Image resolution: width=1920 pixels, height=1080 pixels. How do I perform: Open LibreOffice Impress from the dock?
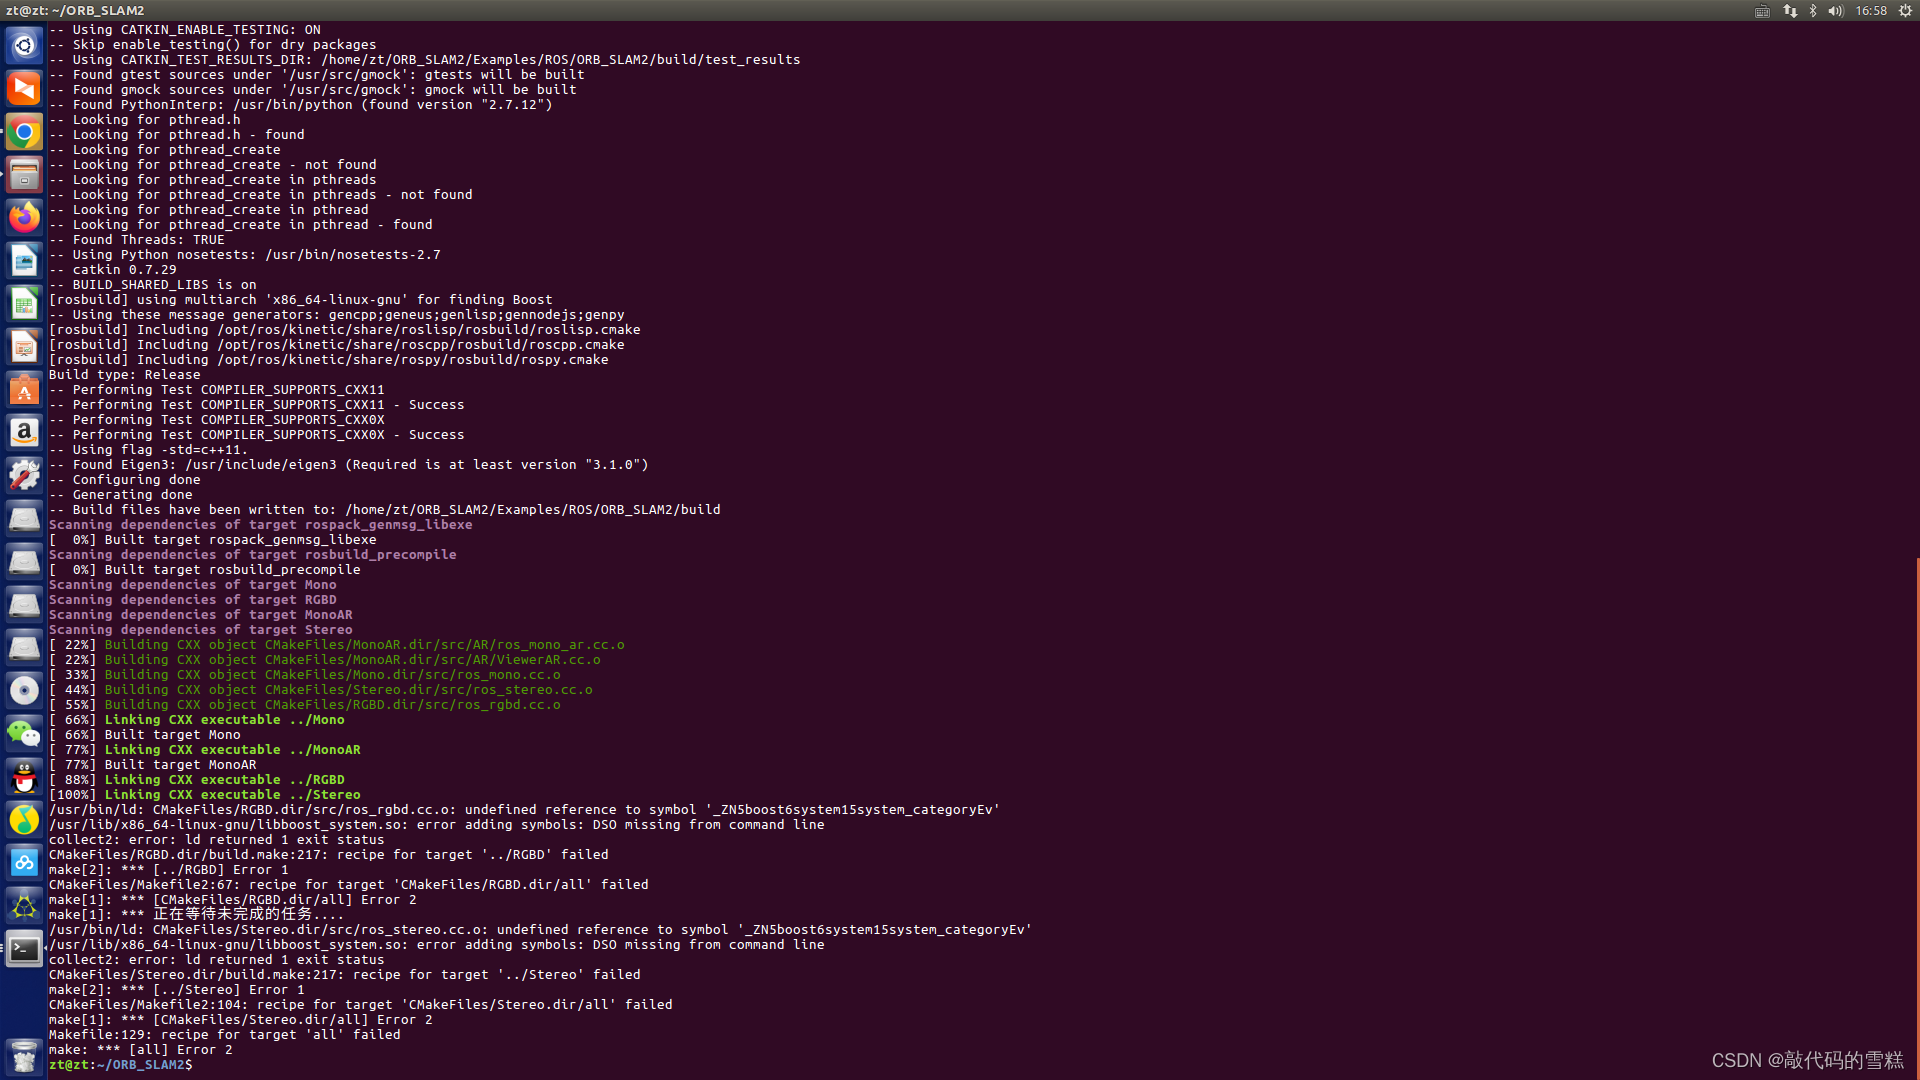point(24,347)
